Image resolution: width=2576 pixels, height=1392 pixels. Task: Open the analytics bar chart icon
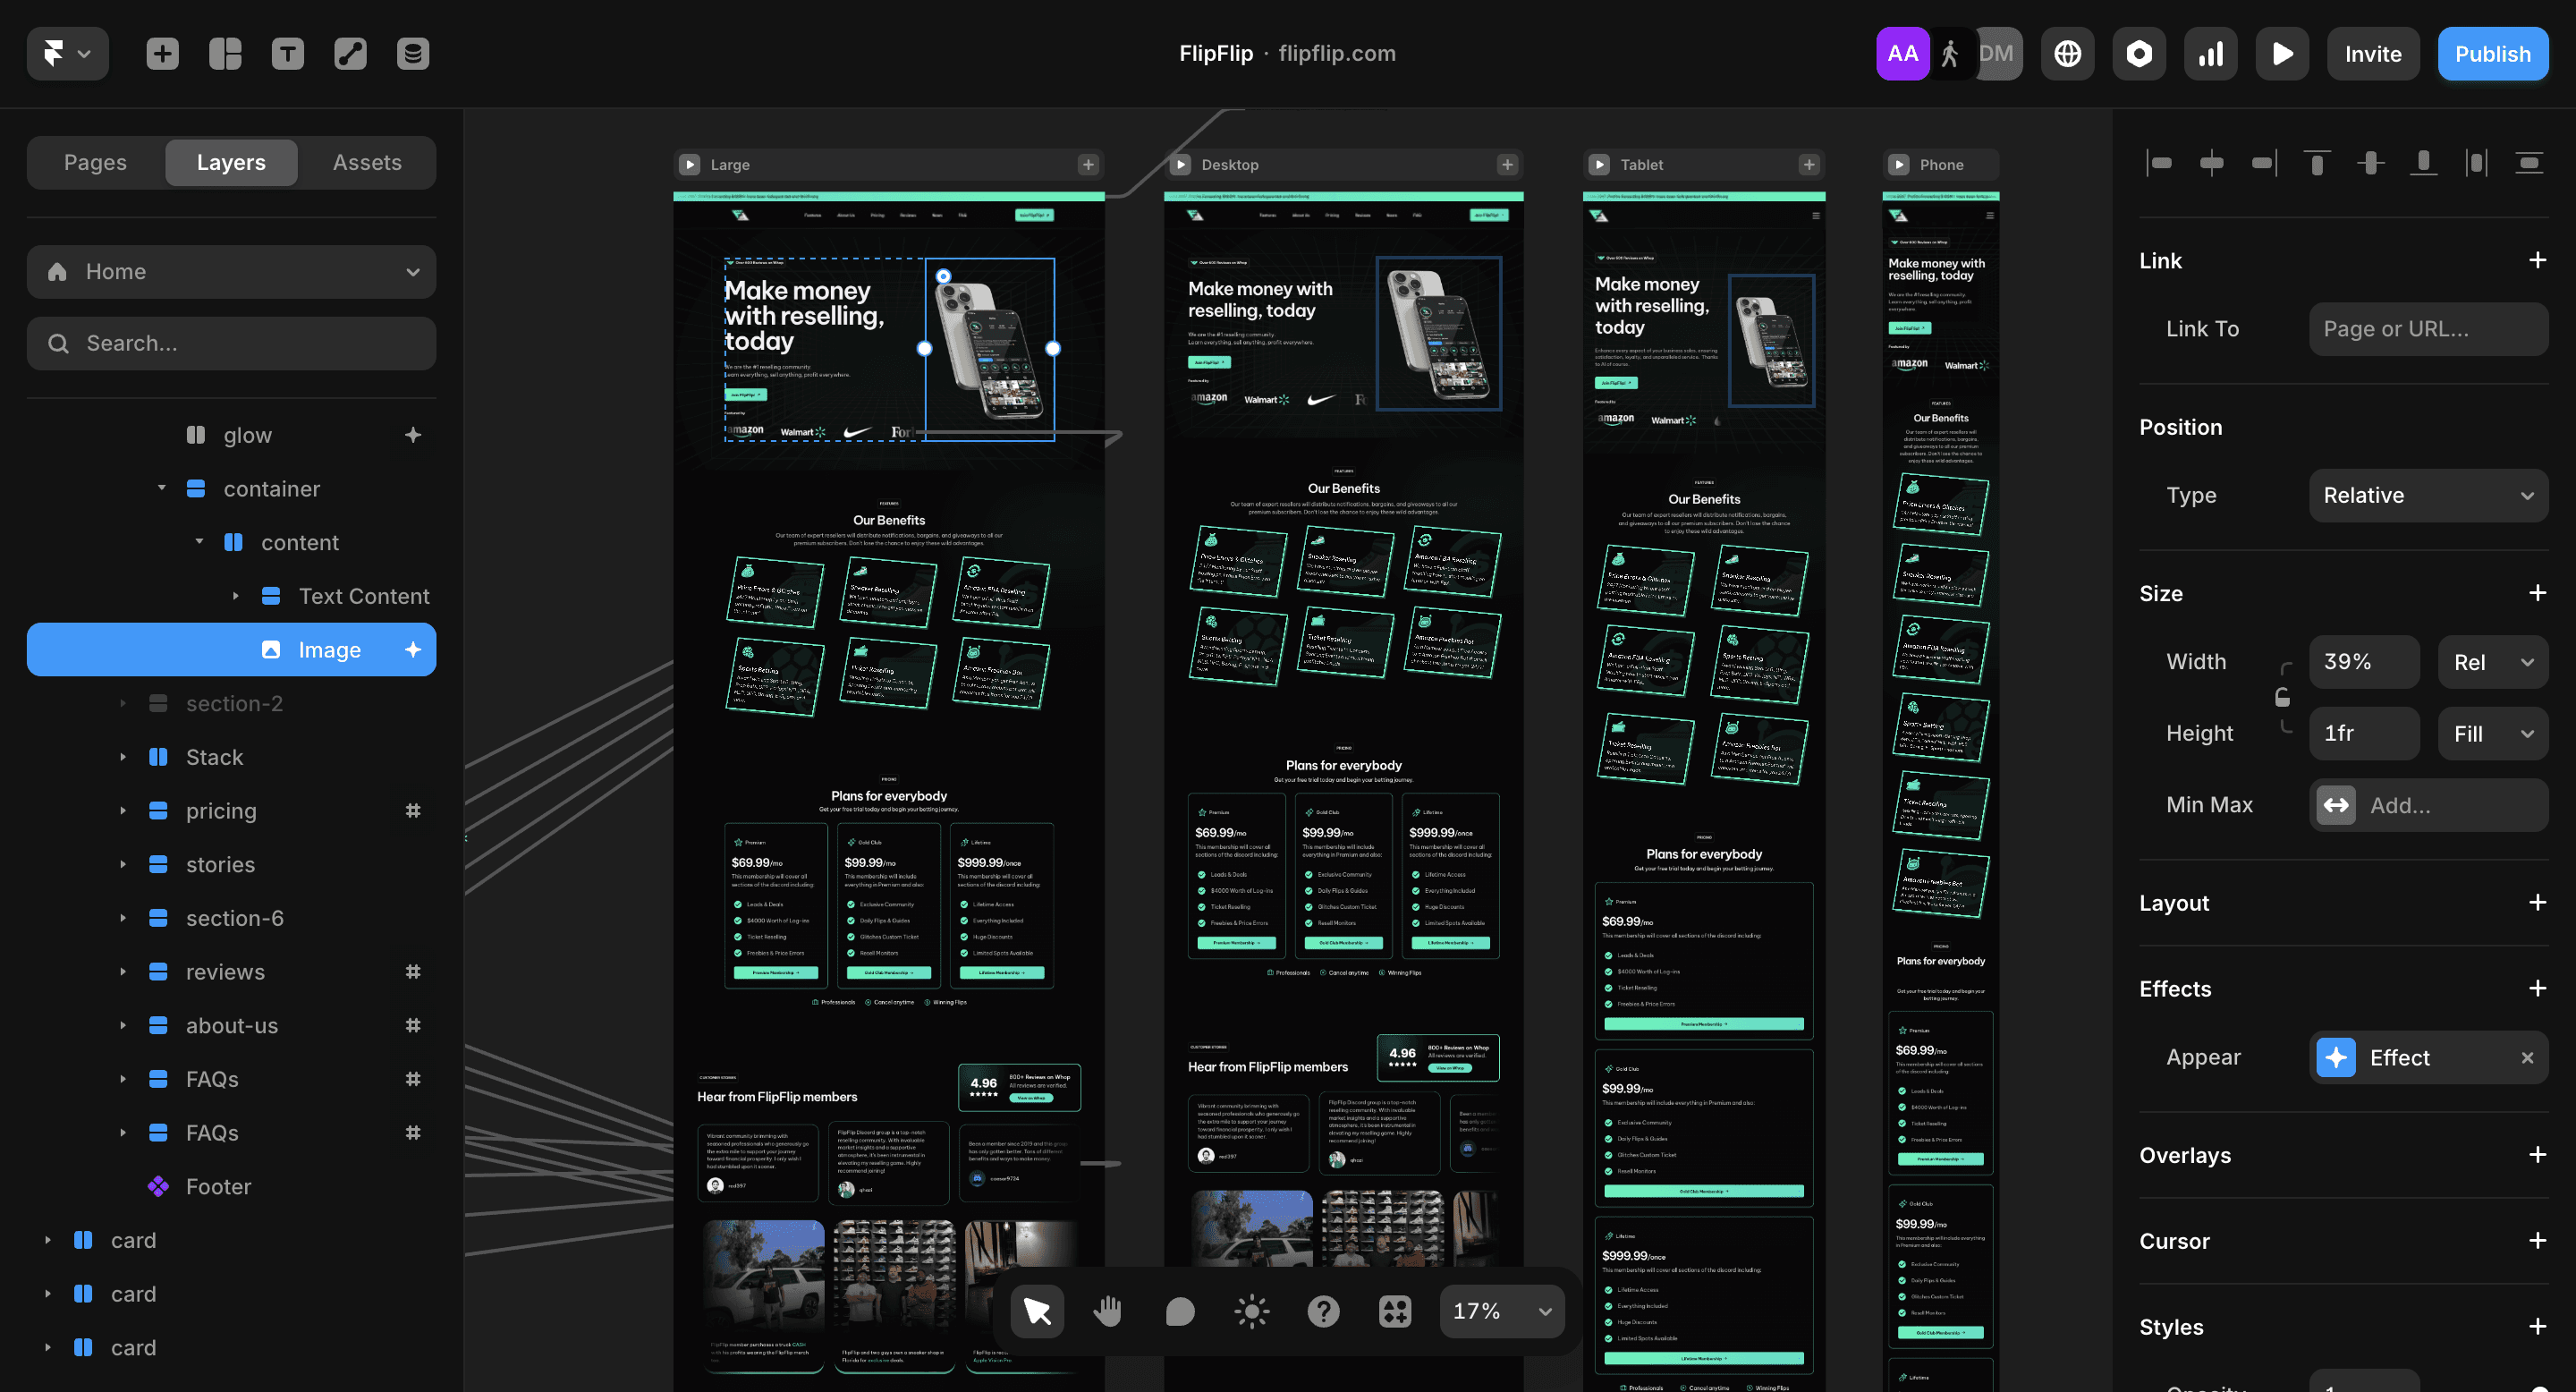click(2211, 54)
